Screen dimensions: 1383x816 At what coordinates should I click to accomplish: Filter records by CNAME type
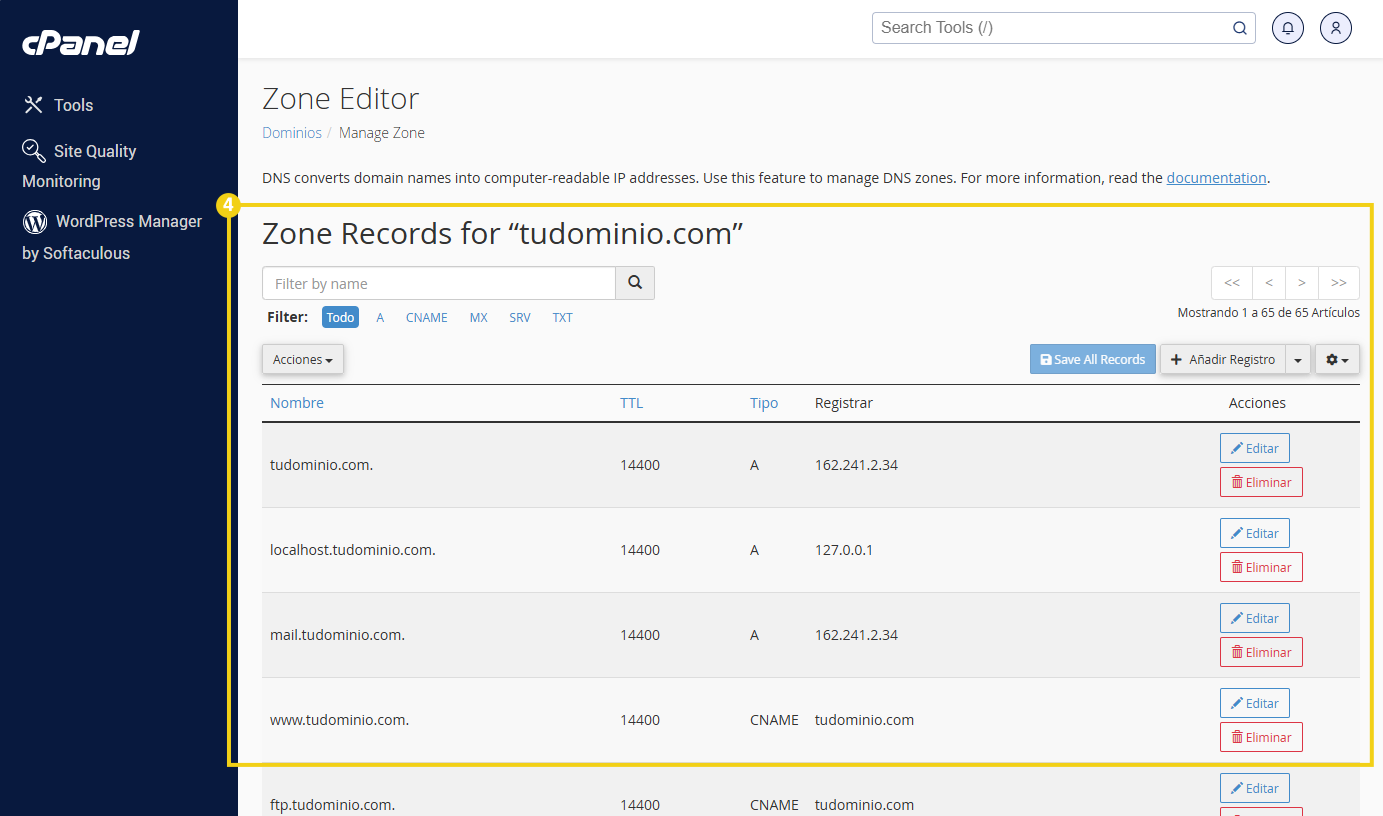click(426, 317)
